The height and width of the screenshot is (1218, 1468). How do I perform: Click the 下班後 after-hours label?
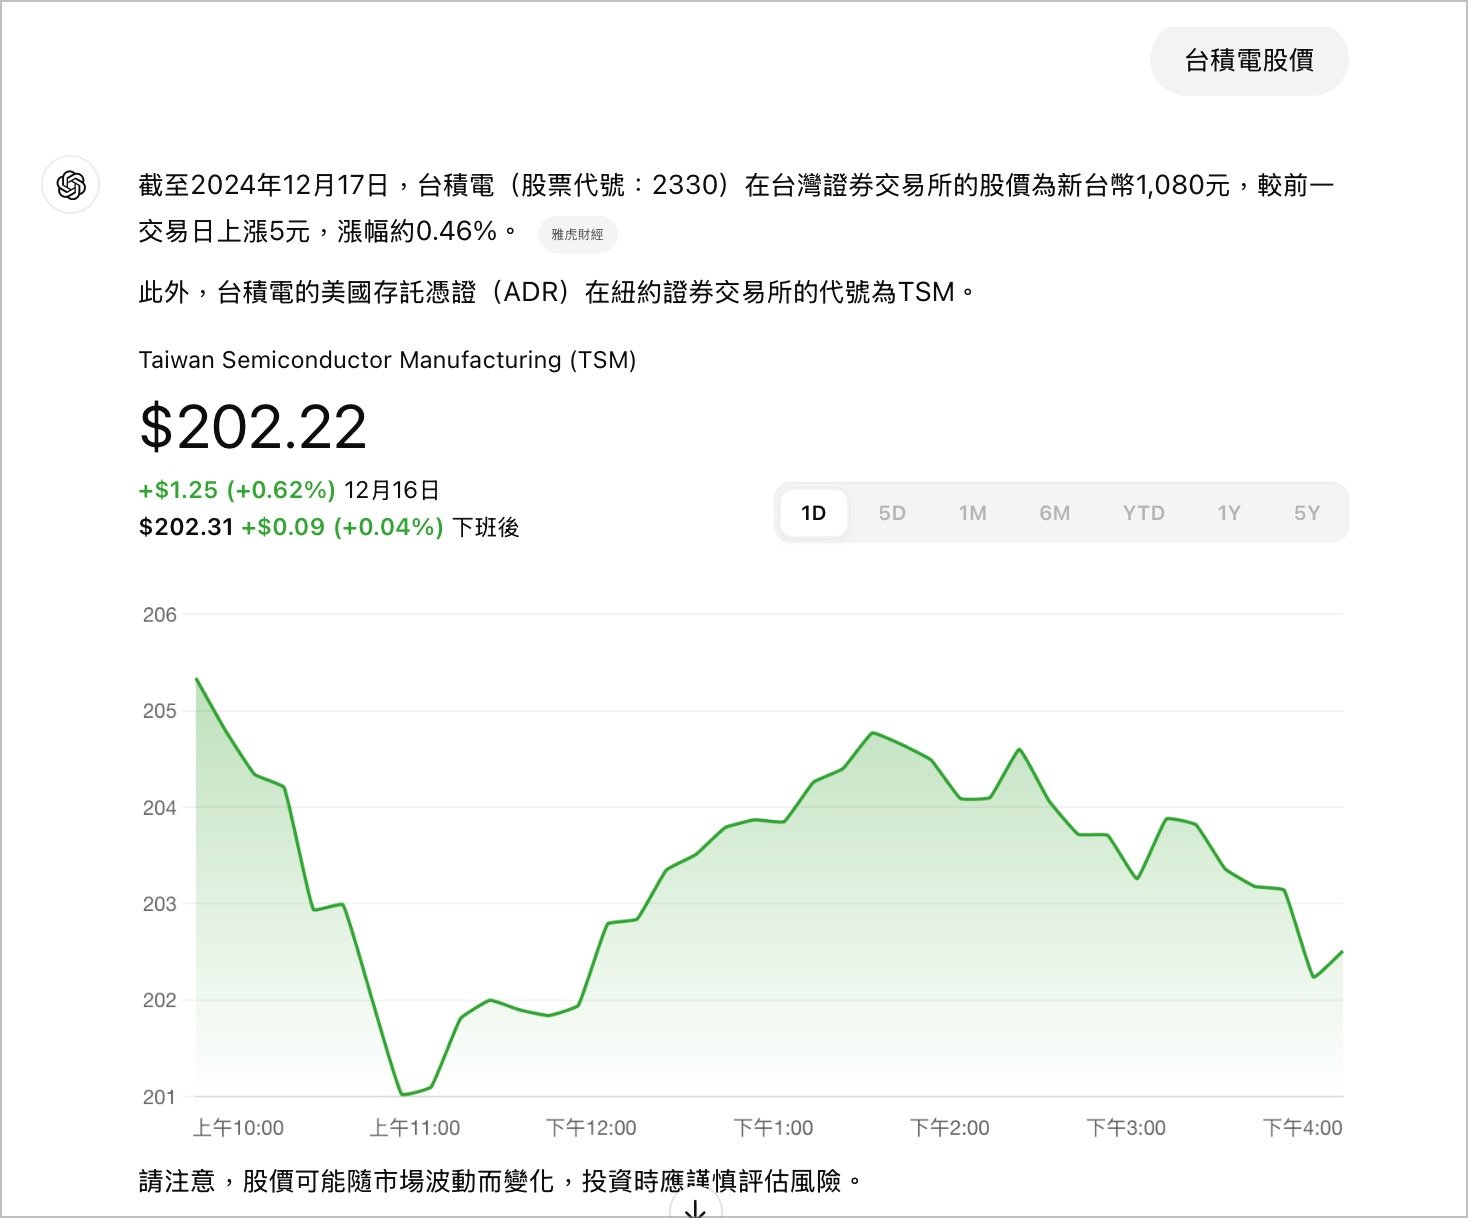pyautogui.click(x=486, y=527)
